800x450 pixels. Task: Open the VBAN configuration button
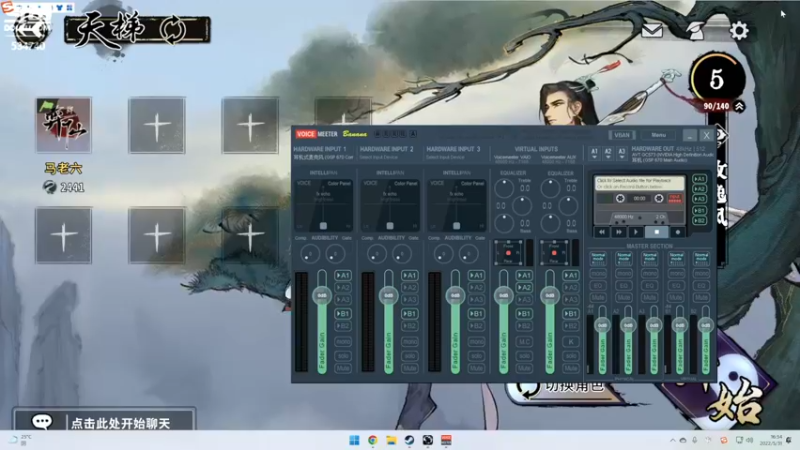coord(622,135)
